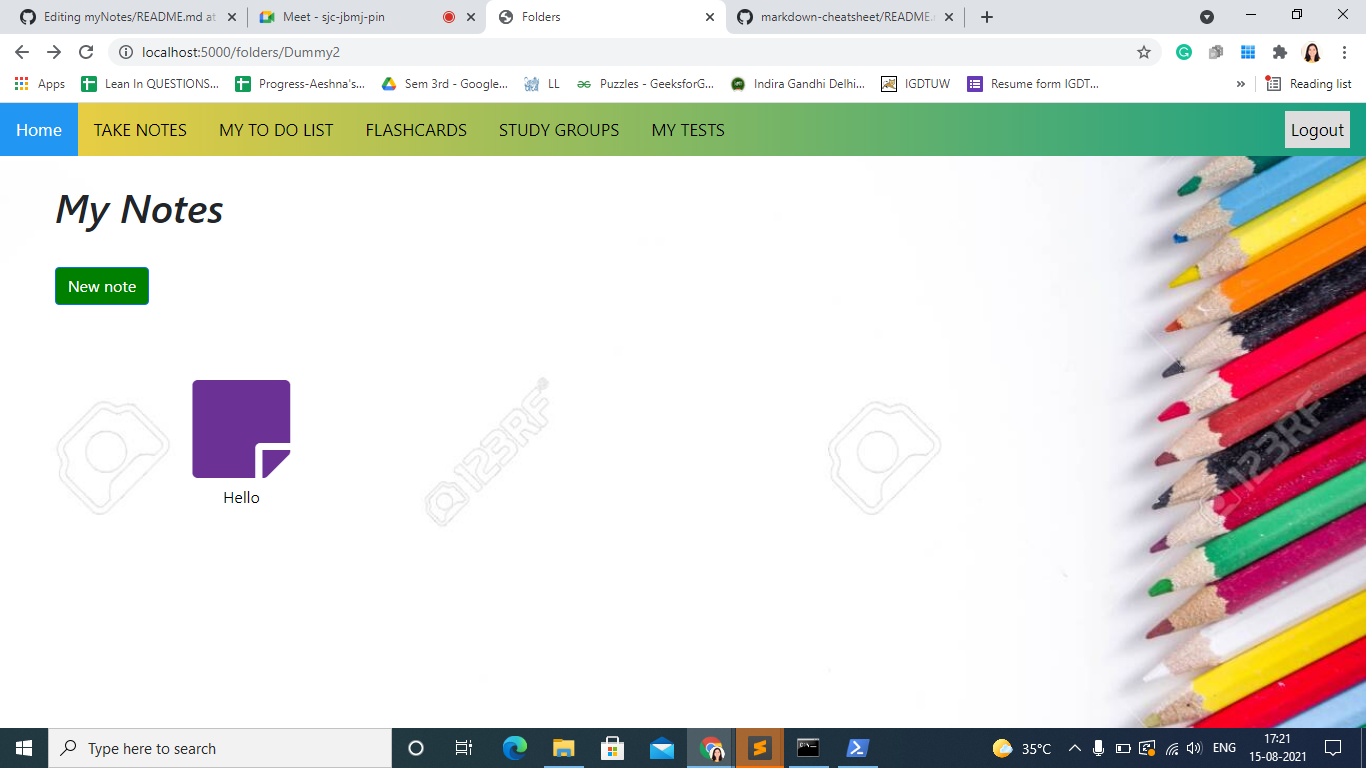Click the Microsoft Edge taskbar icon
The image size is (1366, 768).
coord(514,748)
